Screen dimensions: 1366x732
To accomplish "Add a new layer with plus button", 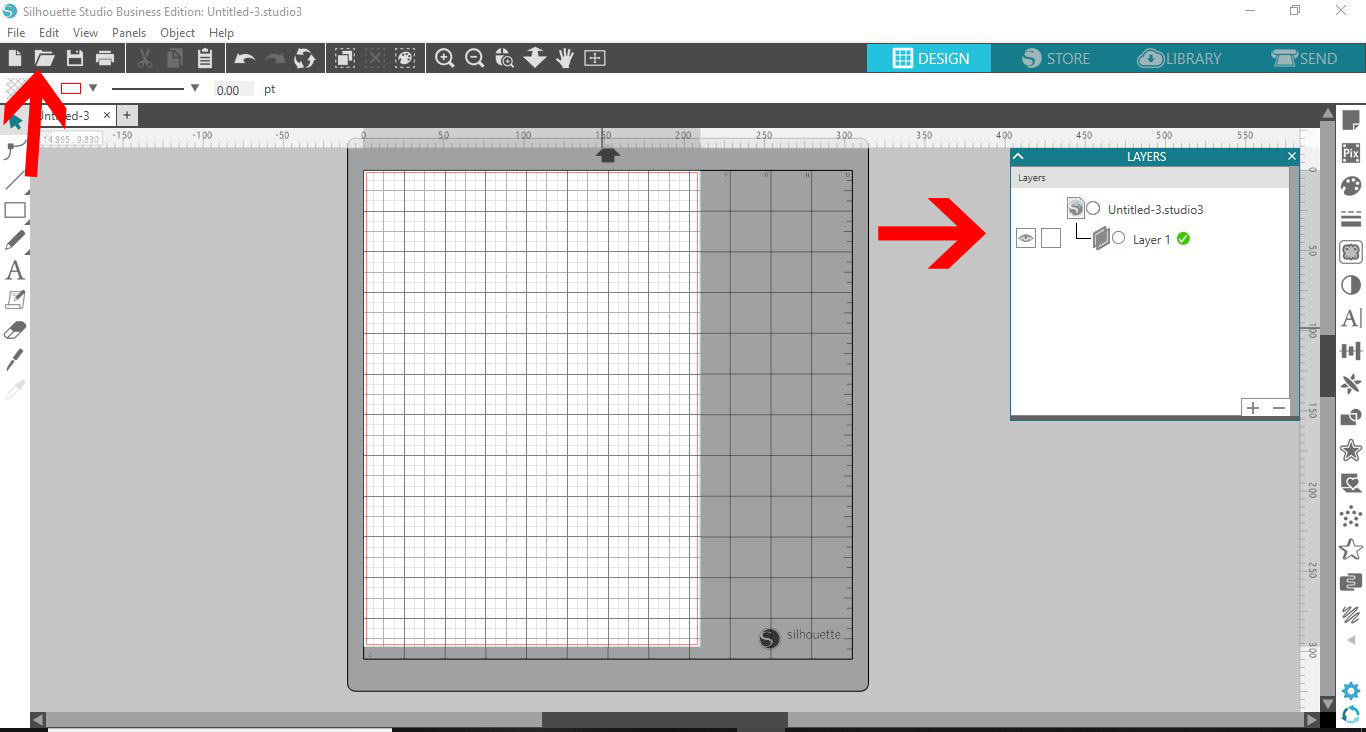I will pyautogui.click(x=1253, y=408).
